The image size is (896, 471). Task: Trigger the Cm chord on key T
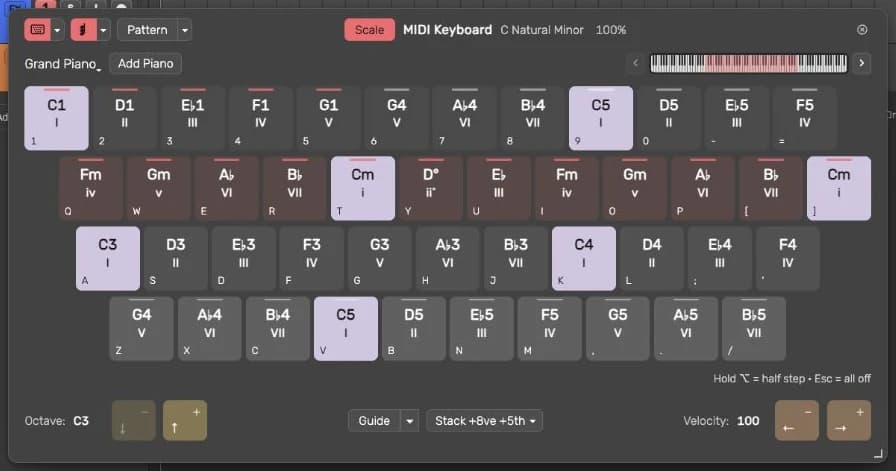[x=363, y=188]
